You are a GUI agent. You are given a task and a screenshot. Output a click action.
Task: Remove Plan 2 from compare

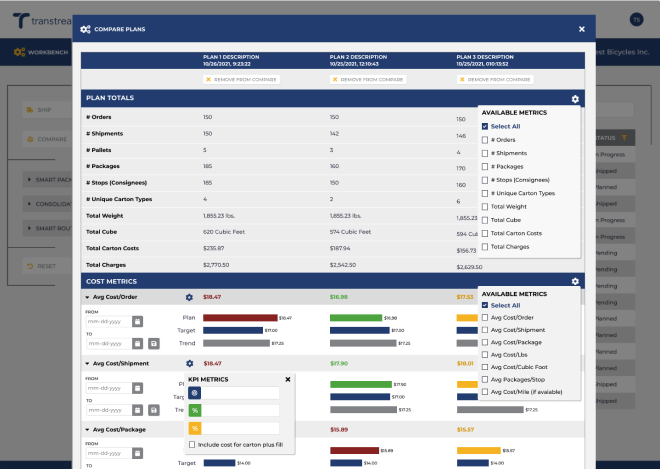click(x=366, y=78)
